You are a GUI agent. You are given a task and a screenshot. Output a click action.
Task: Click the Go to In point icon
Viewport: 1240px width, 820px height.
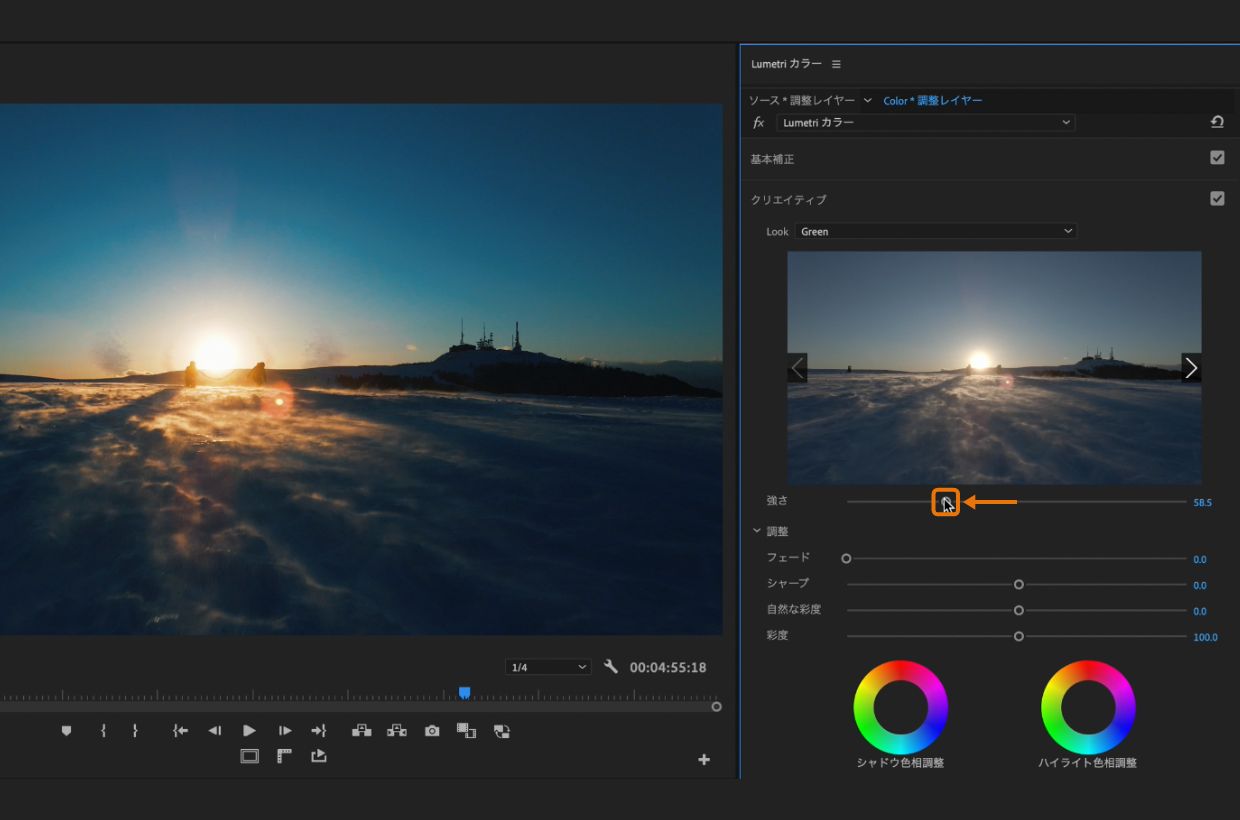[180, 731]
